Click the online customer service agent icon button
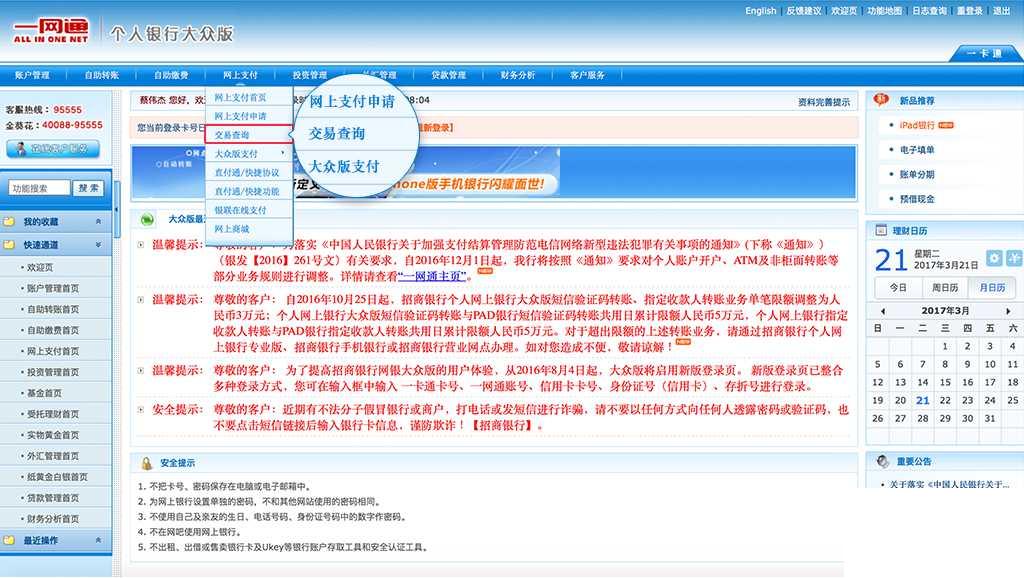This screenshot has height=578, width=1024. [53, 149]
